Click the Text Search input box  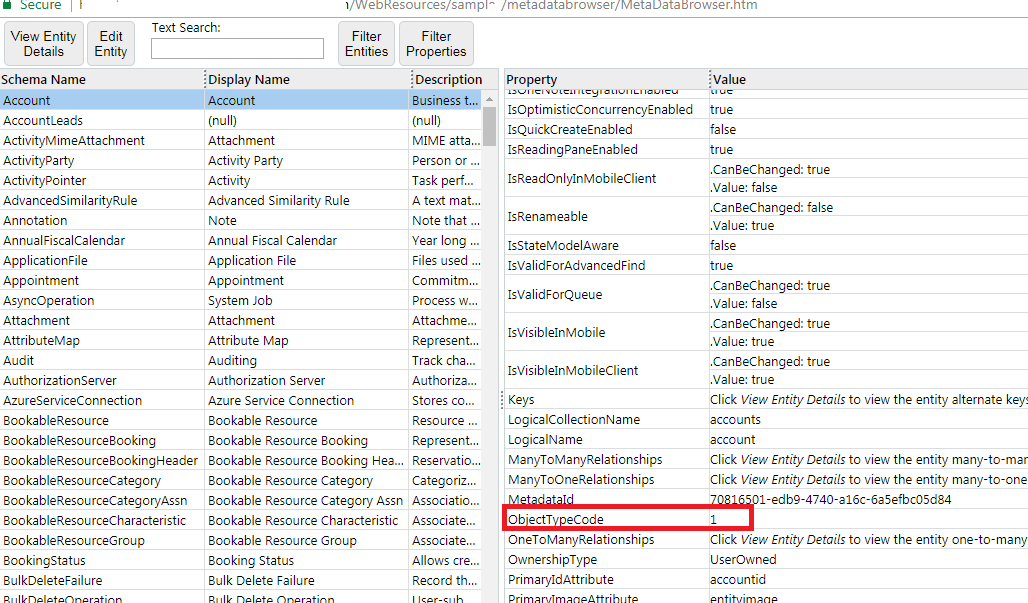(237, 48)
